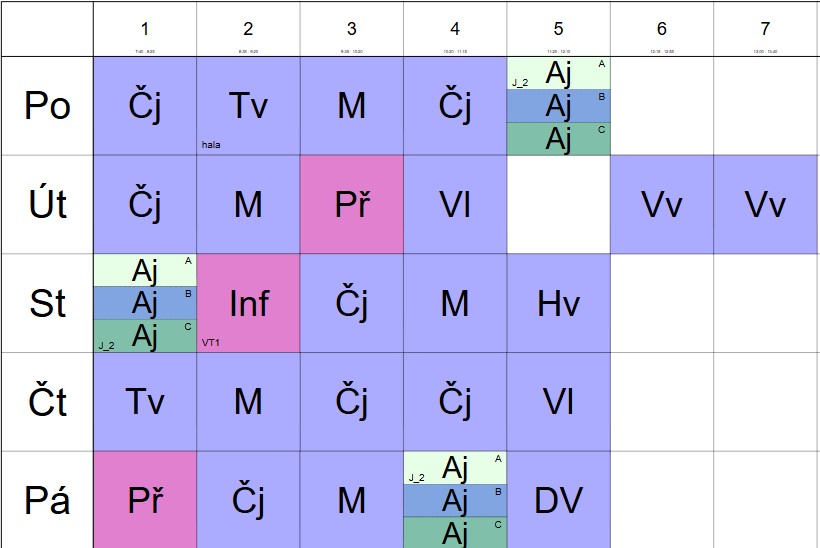
Task: Choose group B Aj on Monday period 5
Action: click(x=559, y=106)
